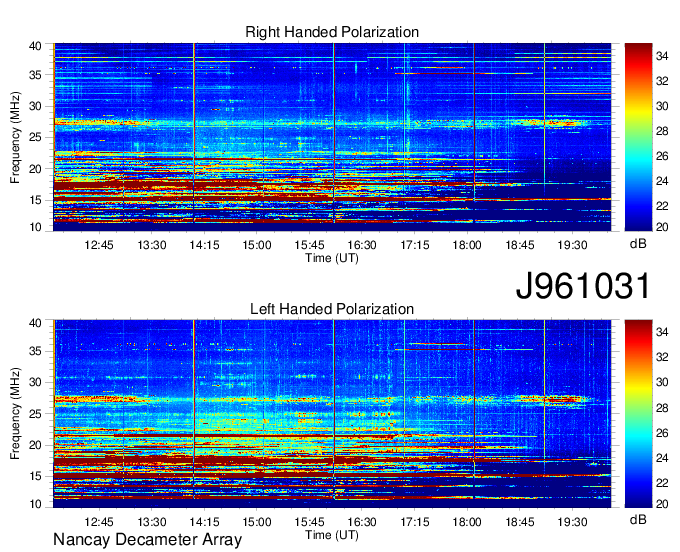This screenshot has height=552, width=680.
Task: Click the 13:30 time tick of Right Handed plot
Action: 152,245
